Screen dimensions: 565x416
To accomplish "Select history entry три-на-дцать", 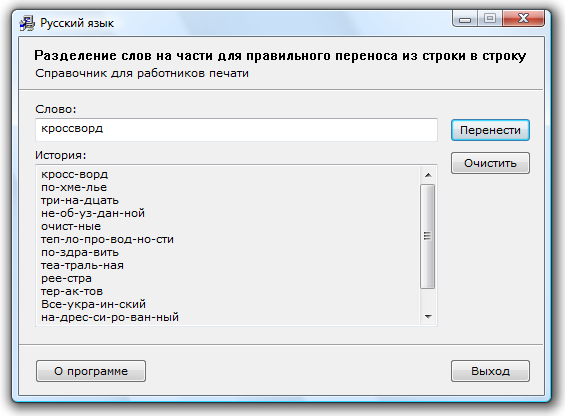I will [x=80, y=200].
